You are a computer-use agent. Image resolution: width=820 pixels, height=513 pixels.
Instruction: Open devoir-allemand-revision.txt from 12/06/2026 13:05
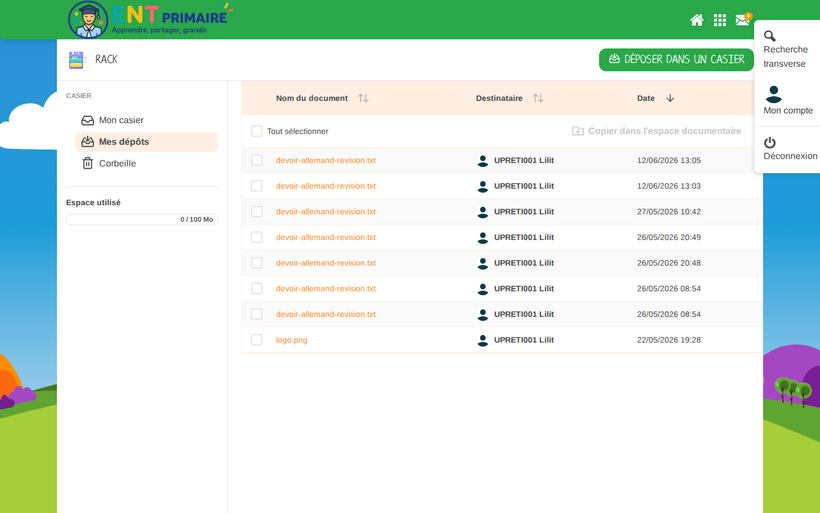pyautogui.click(x=326, y=161)
